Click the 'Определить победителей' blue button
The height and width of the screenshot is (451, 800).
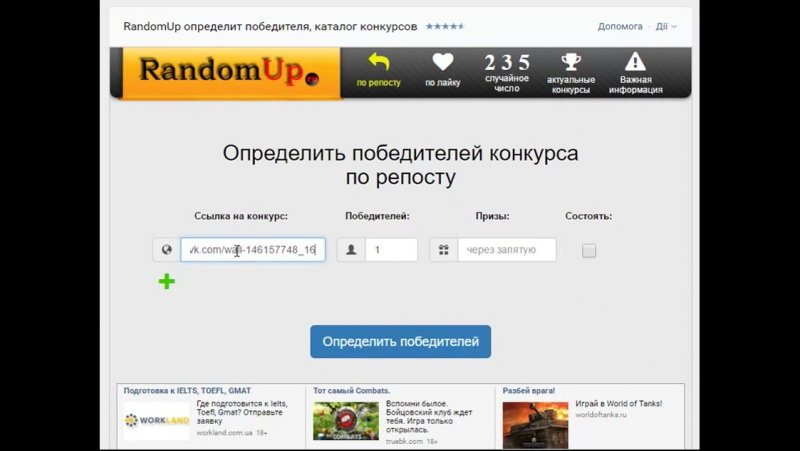(x=401, y=341)
